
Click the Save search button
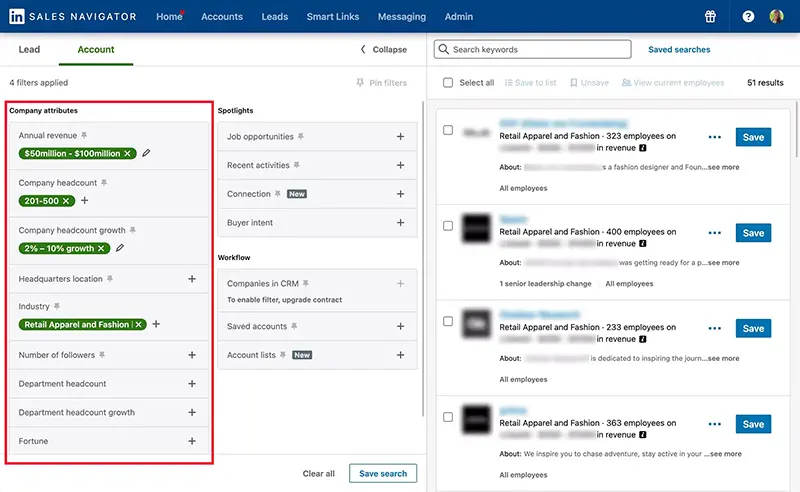[x=383, y=473]
